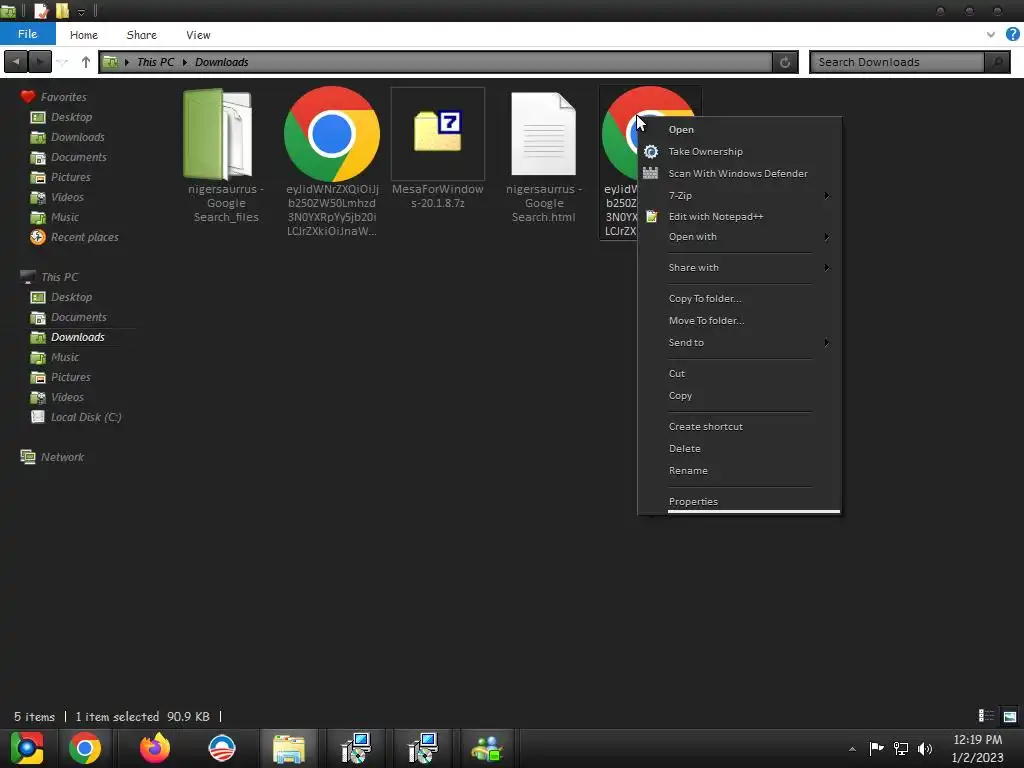Launch Firefox from the taskbar
The width and height of the screenshot is (1024, 768).
[x=155, y=748]
